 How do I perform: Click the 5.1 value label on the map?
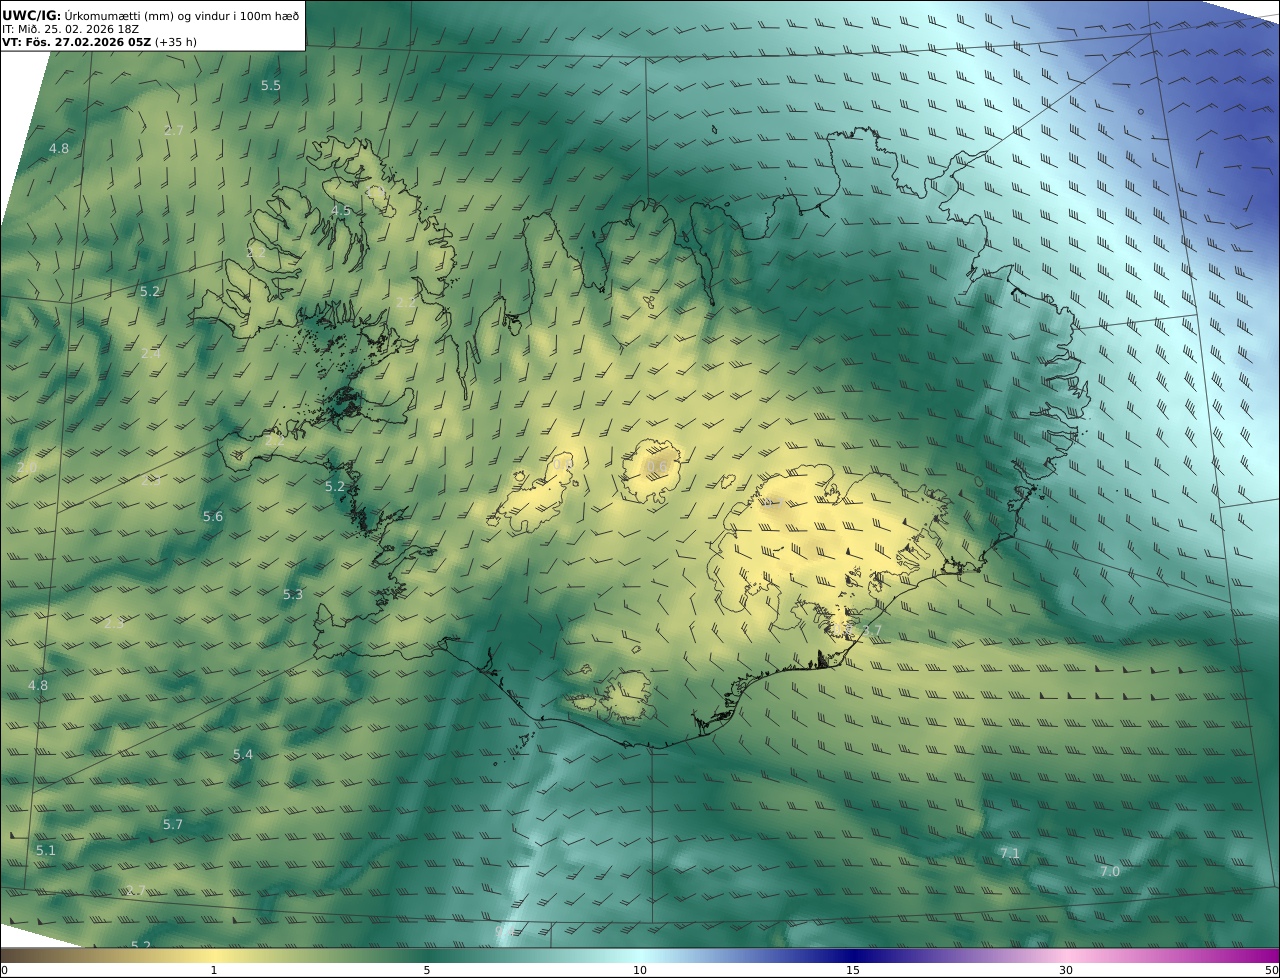pos(46,851)
